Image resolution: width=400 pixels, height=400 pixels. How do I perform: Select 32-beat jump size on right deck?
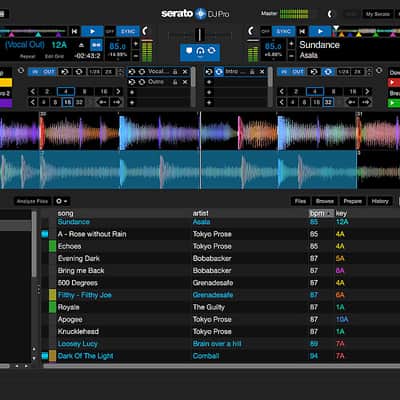click(328, 102)
